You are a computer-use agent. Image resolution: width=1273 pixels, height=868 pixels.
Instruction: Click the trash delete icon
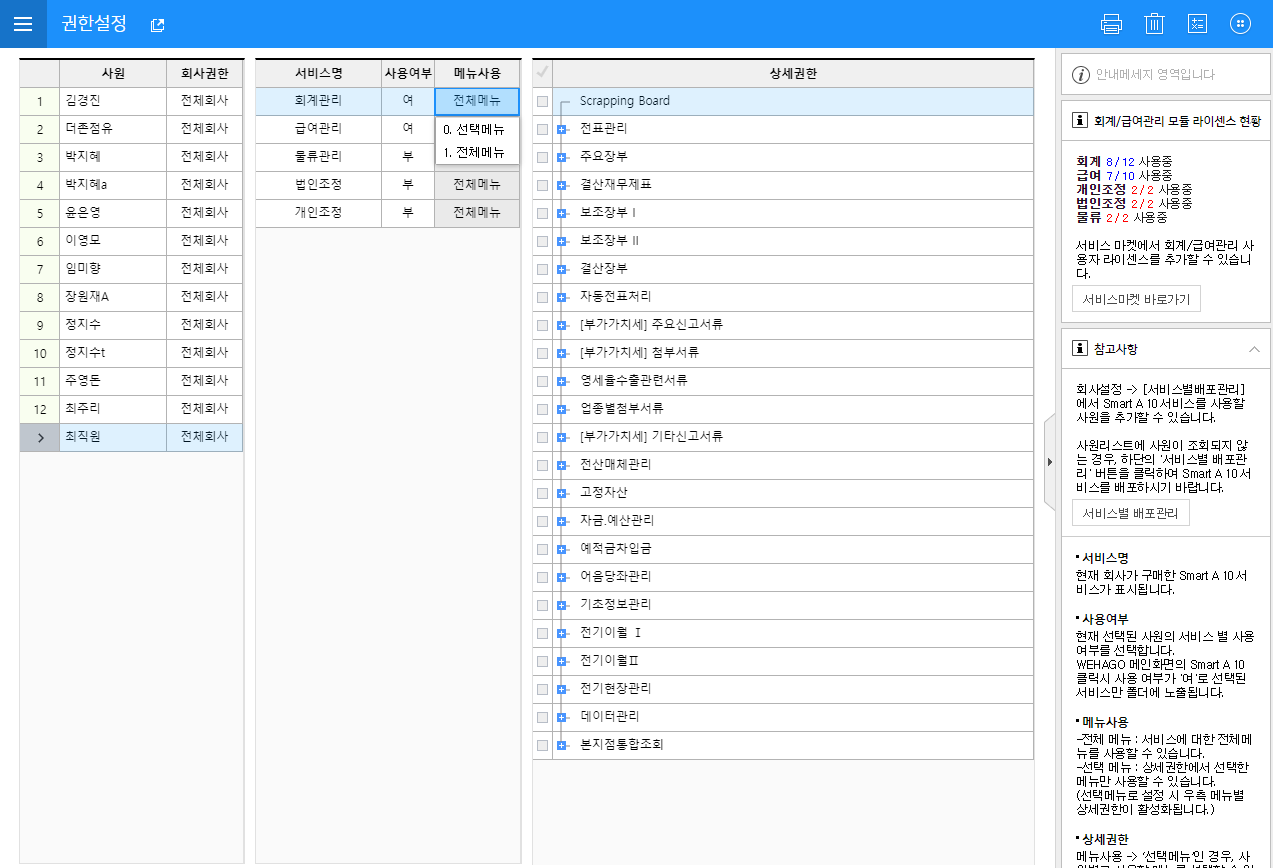tap(1154, 24)
